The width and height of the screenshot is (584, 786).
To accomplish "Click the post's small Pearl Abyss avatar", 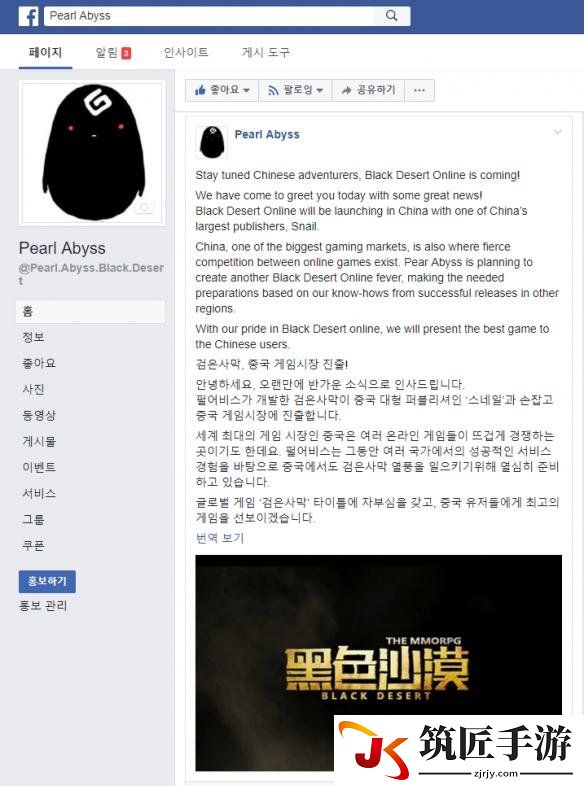I will [212, 142].
